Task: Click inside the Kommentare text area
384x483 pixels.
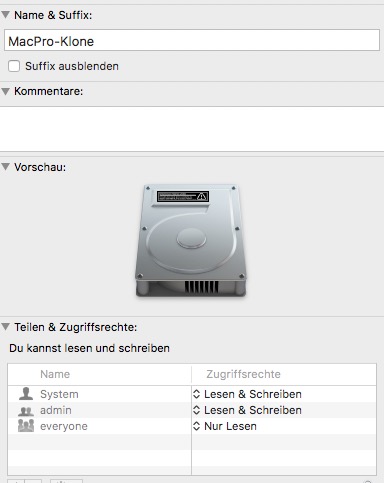Action: pyautogui.click(x=192, y=129)
